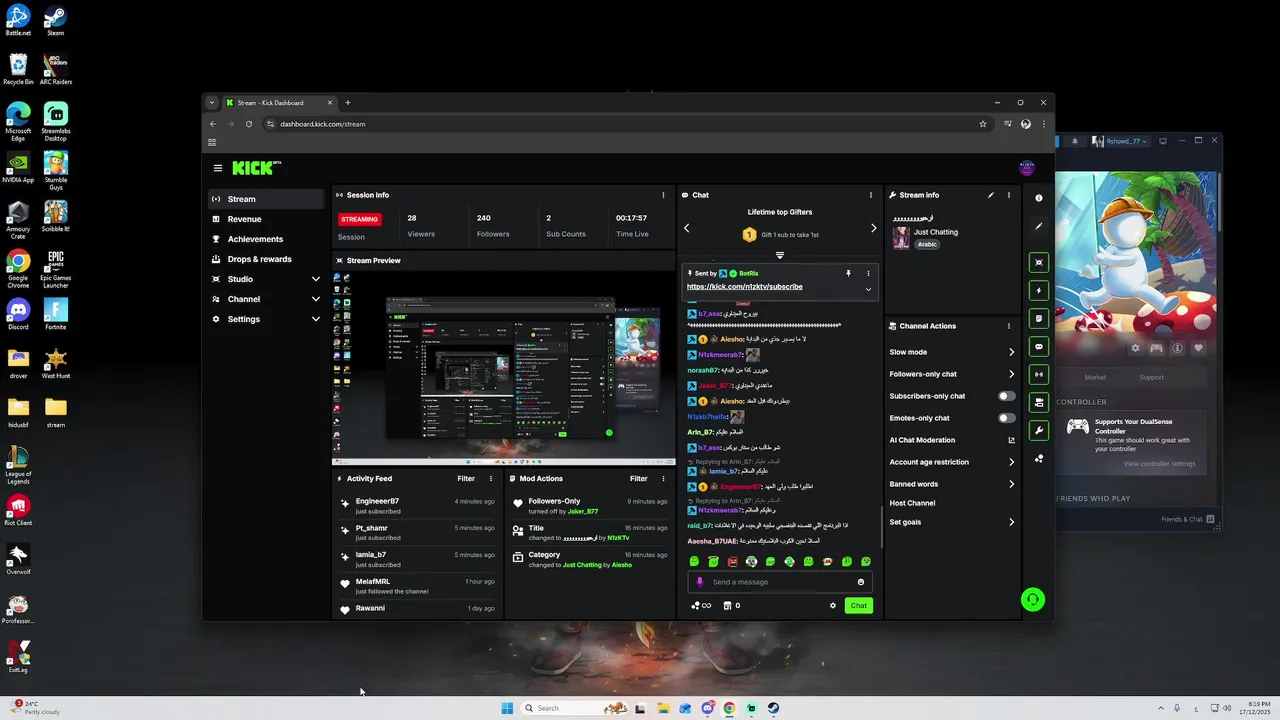Image resolution: width=1280 pixels, height=720 pixels.
Task: Open Account age restriction options
Action: tap(1011, 462)
